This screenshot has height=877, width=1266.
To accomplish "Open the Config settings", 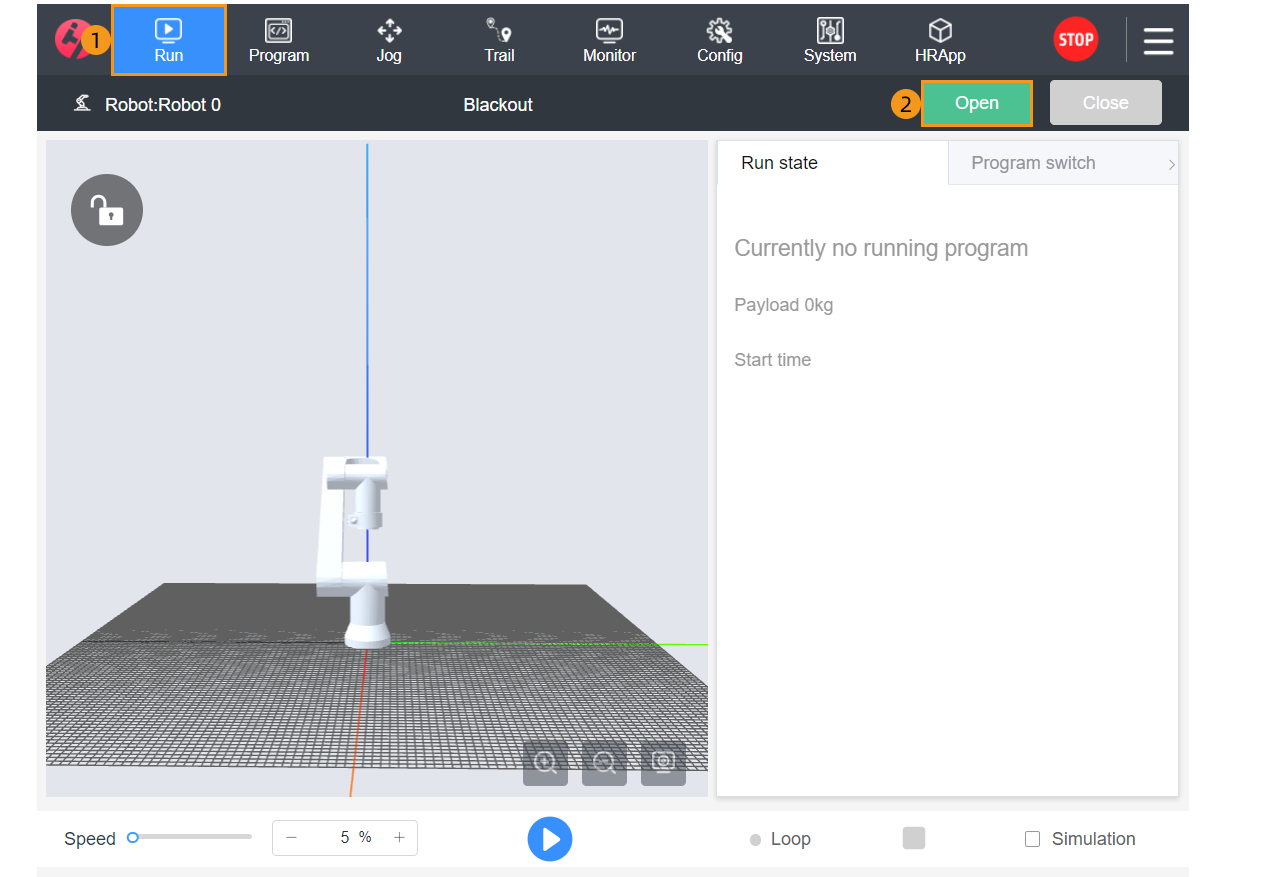I will [x=719, y=41].
